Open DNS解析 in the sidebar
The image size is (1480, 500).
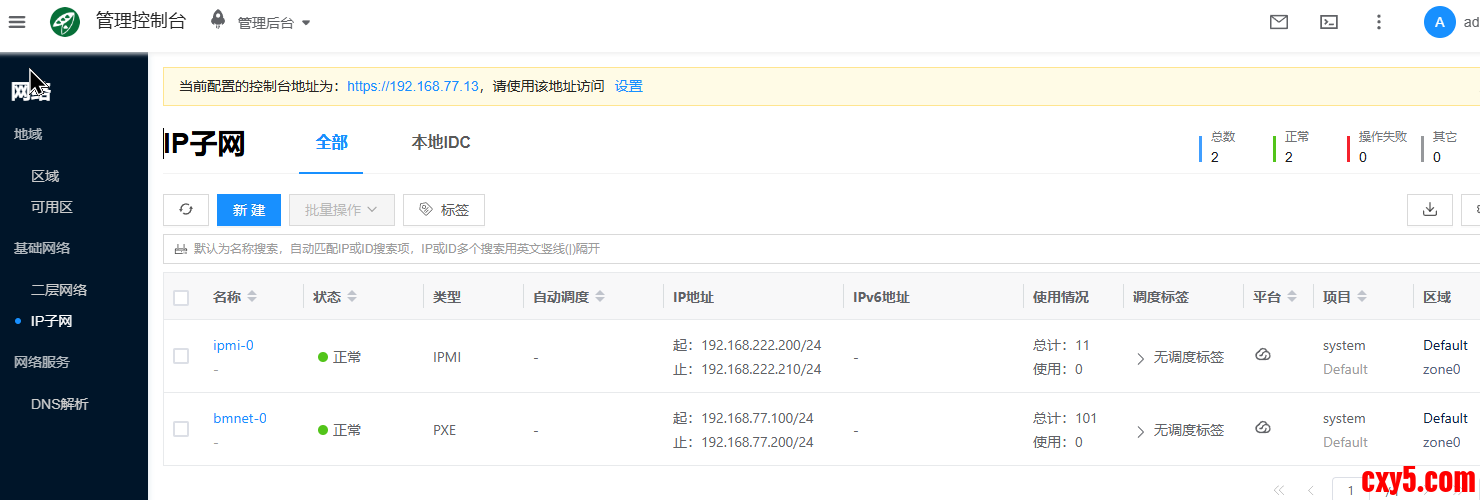pyautogui.click(x=59, y=404)
